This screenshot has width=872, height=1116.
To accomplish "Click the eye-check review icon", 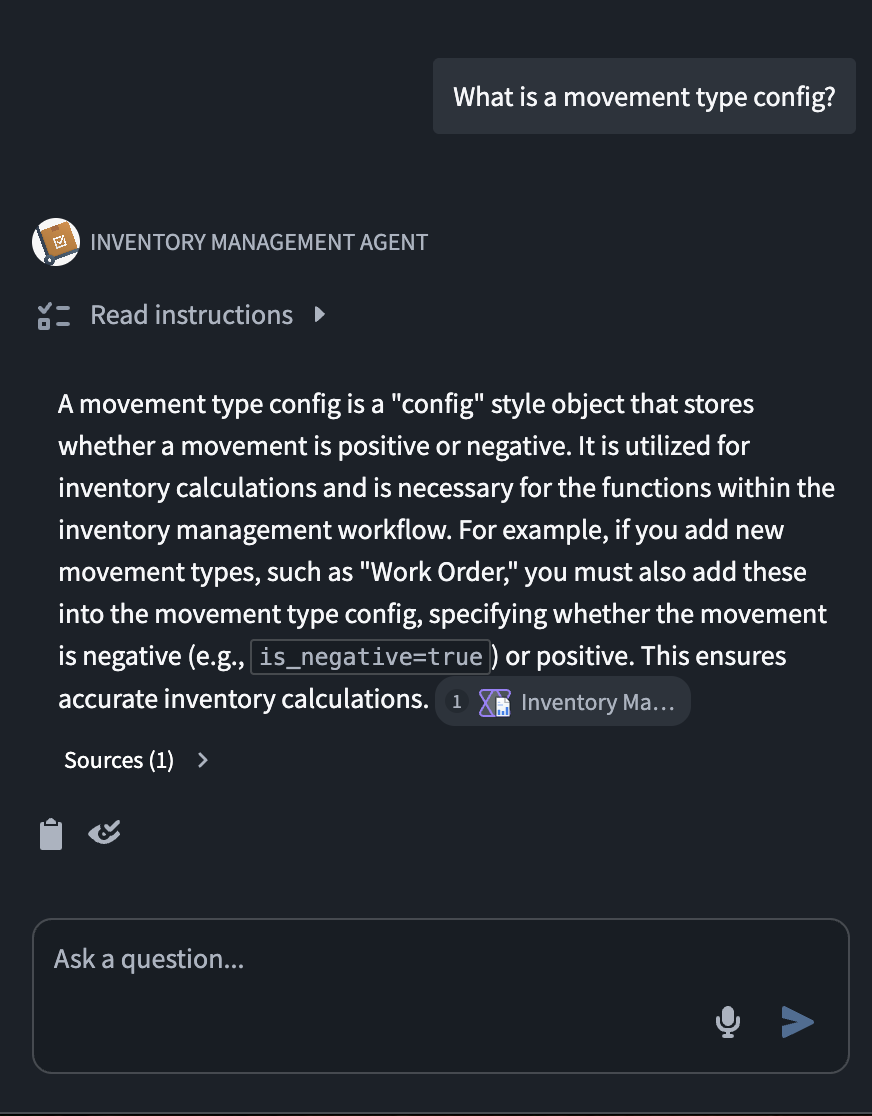I will coord(104,831).
